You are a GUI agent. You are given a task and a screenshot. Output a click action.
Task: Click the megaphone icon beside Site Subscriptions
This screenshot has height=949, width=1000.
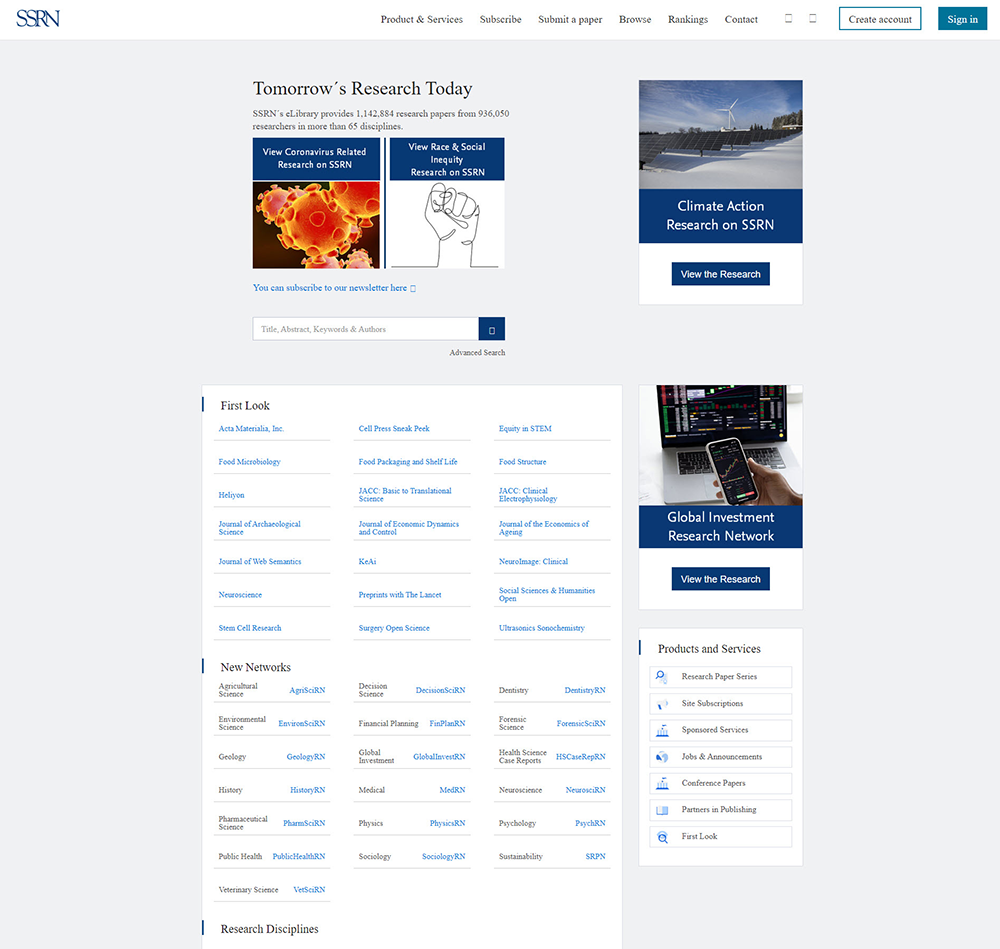(660, 704)
